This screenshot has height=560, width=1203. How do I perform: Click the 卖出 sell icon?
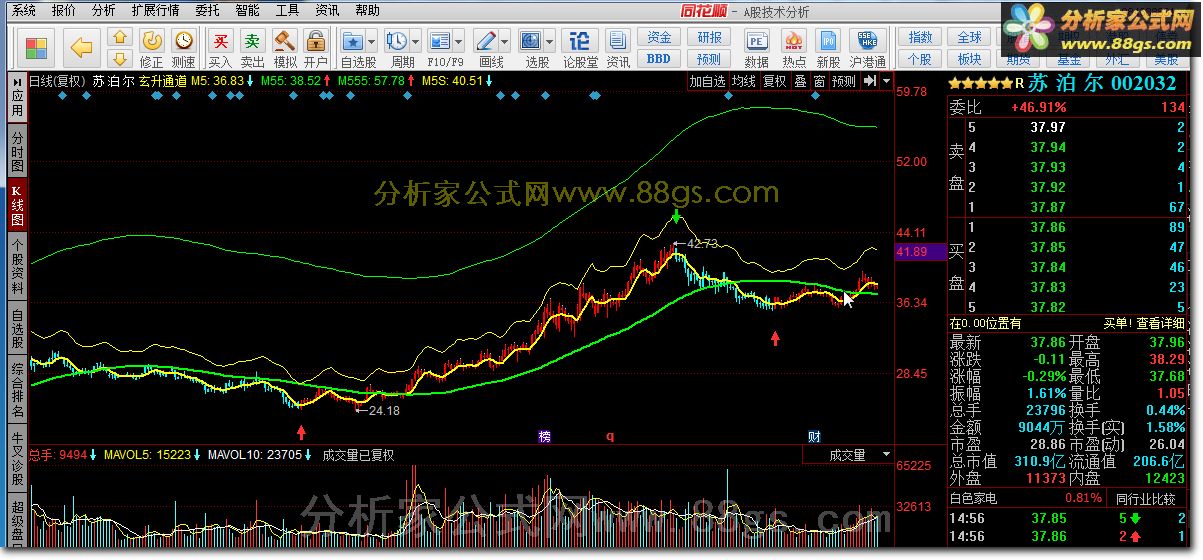pos(253,48)
